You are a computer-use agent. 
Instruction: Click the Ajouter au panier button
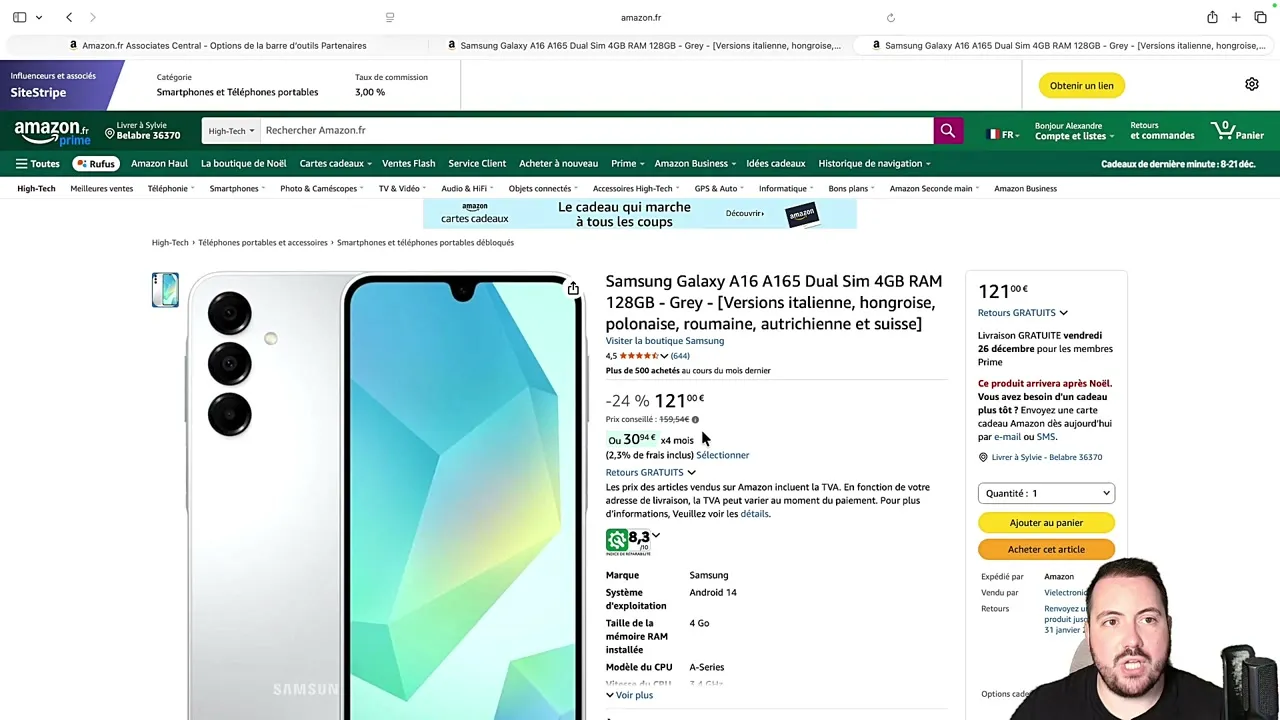click(1046, 522)
